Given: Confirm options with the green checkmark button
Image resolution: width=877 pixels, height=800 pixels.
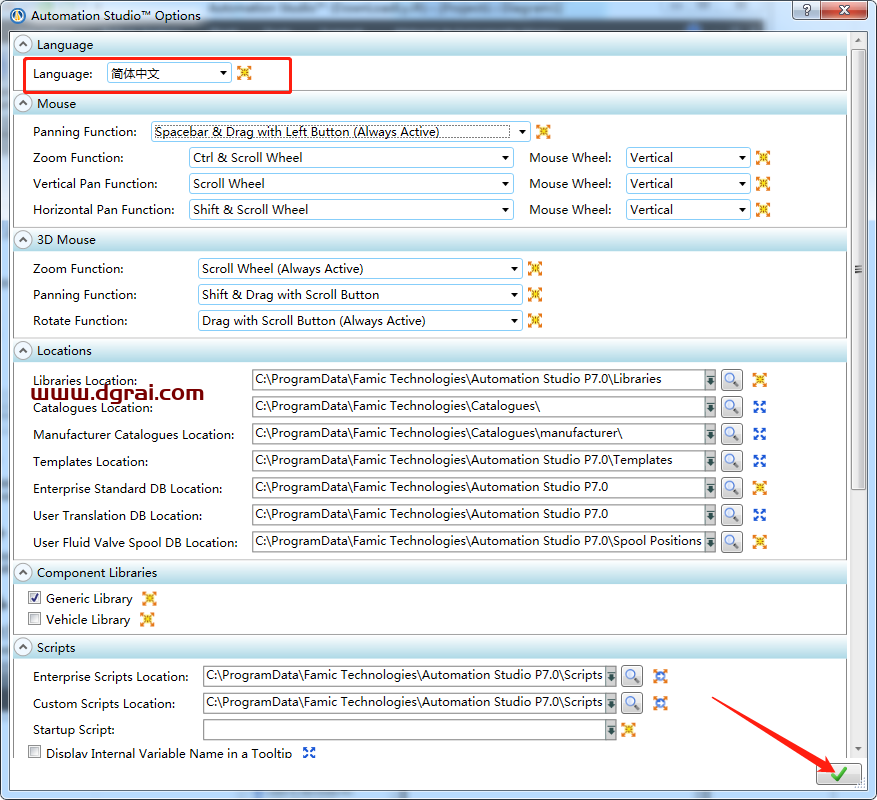Looking at the screenshot, I should click(838, 774).
